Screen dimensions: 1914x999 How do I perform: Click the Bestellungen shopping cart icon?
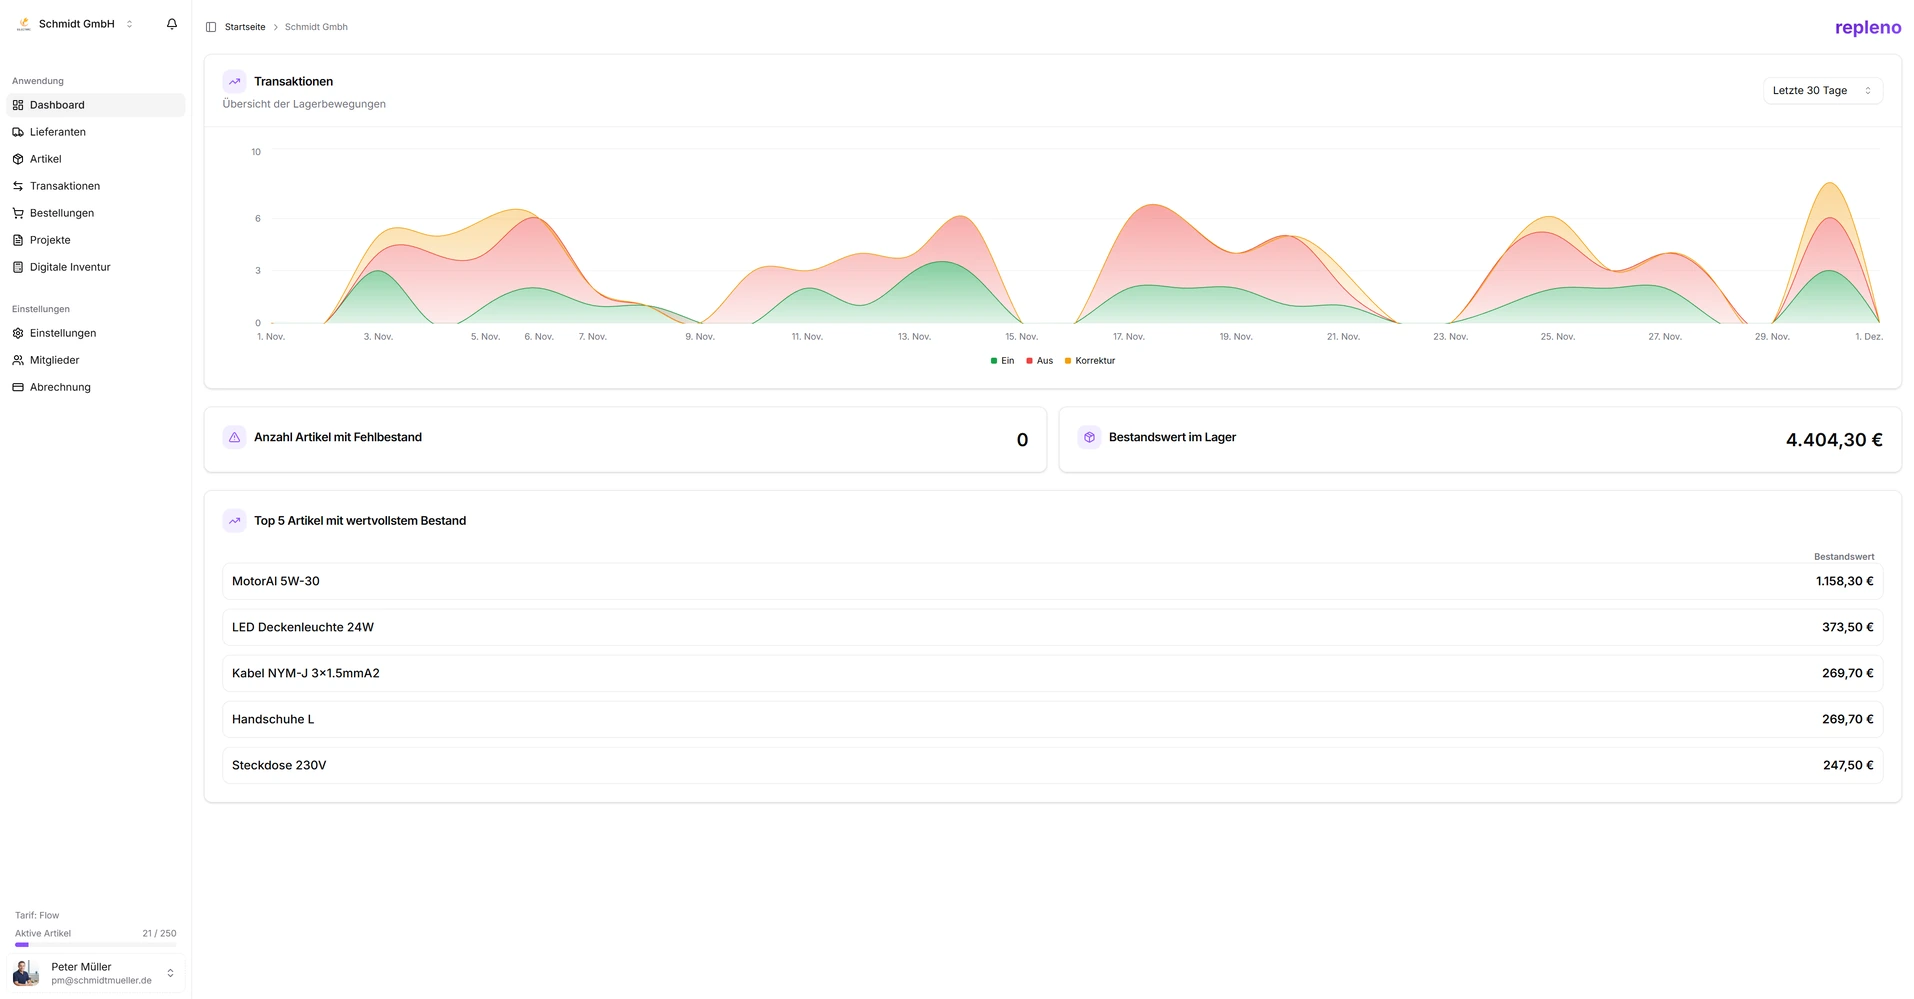click(17, 212)
